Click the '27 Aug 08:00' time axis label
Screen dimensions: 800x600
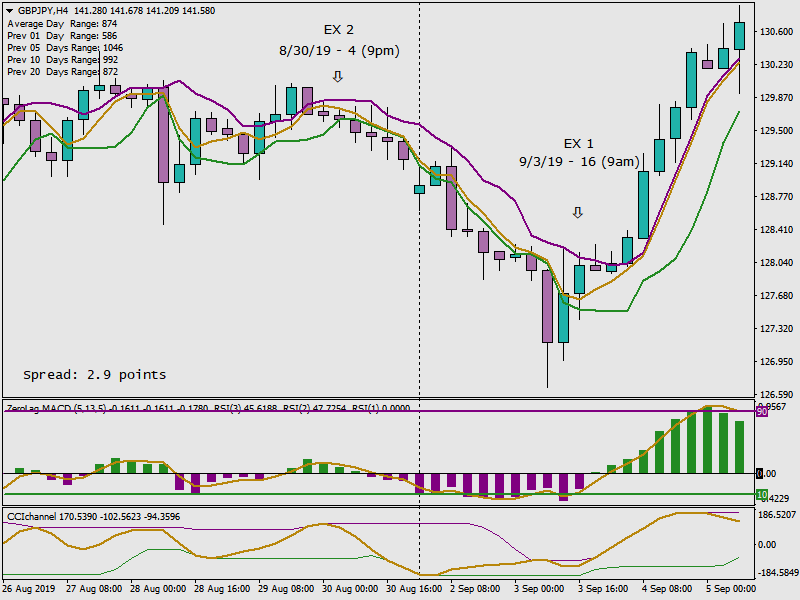point(94,589)
